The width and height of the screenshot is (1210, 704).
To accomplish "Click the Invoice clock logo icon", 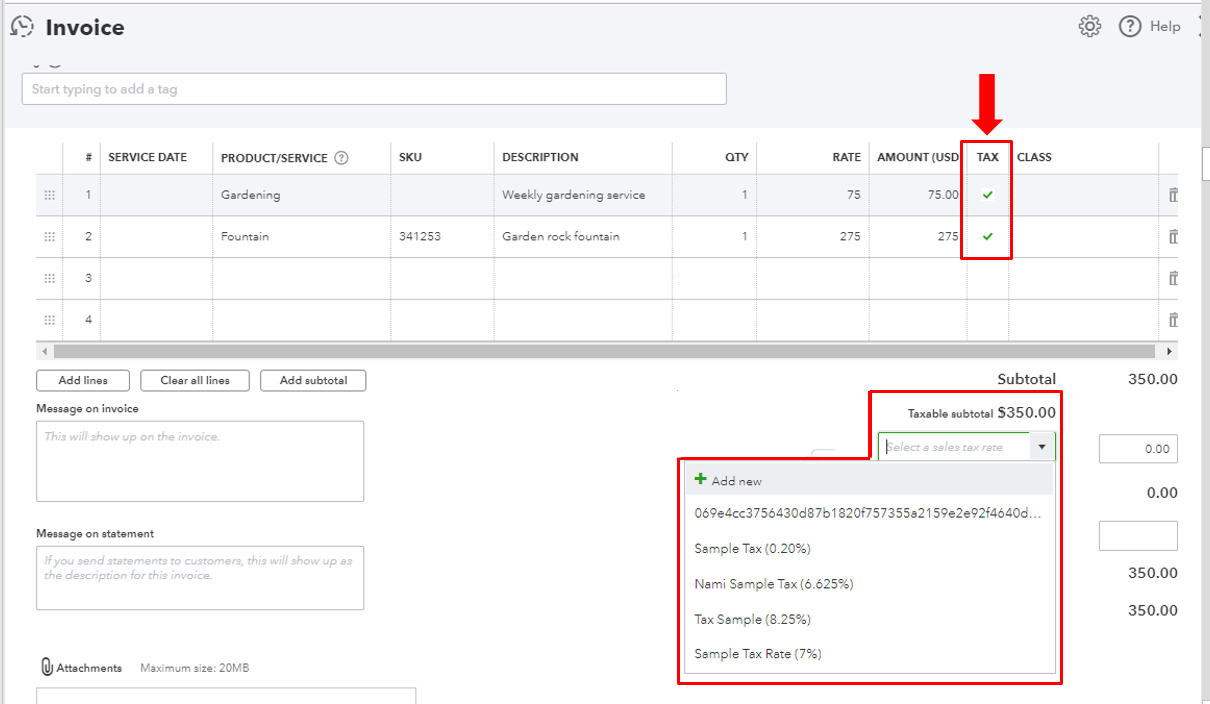I will coord(22,26).
